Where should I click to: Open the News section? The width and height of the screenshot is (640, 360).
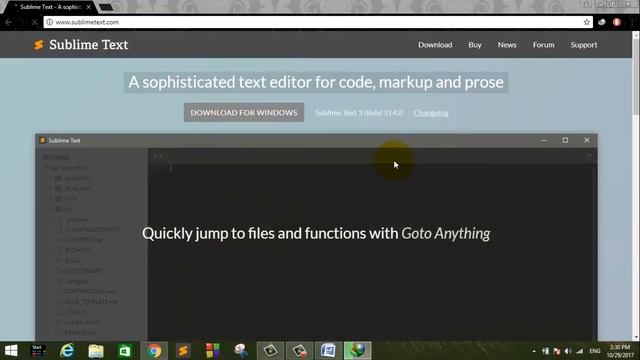[x=507, y=45]
